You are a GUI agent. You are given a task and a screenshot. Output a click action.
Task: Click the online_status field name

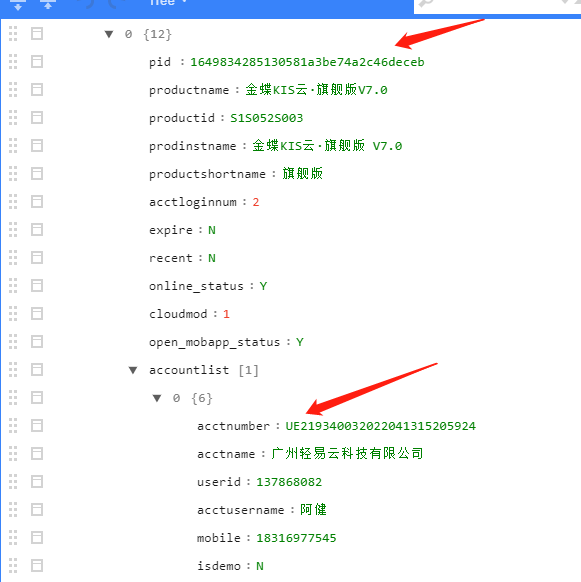196,286
